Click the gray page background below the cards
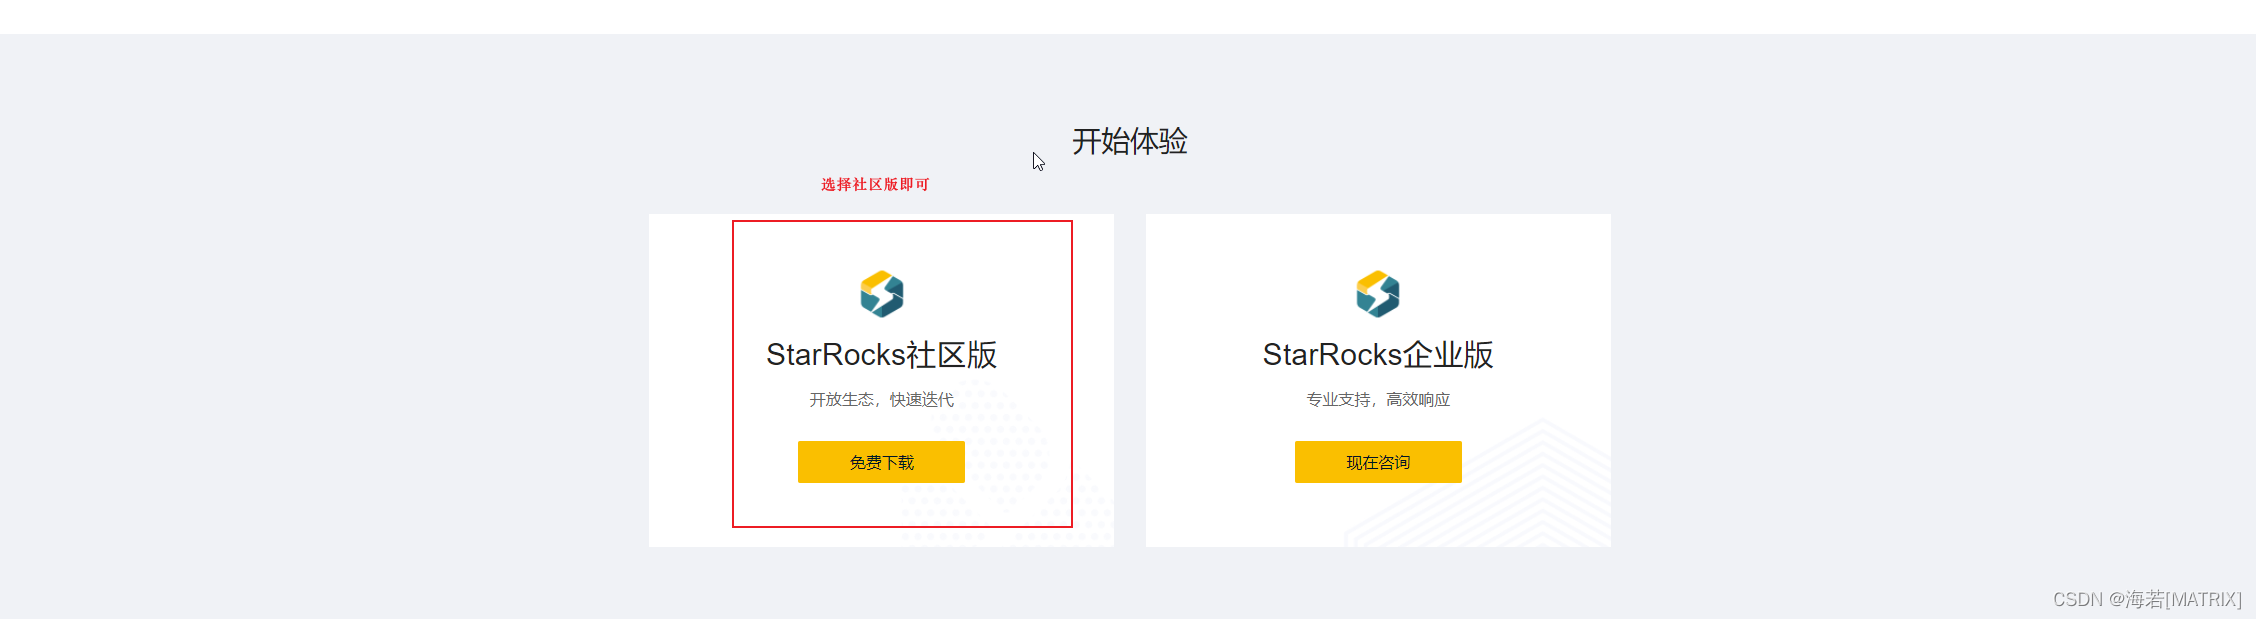The height and width of the screenshot is (619, 2256). [x=1128, y=582]
